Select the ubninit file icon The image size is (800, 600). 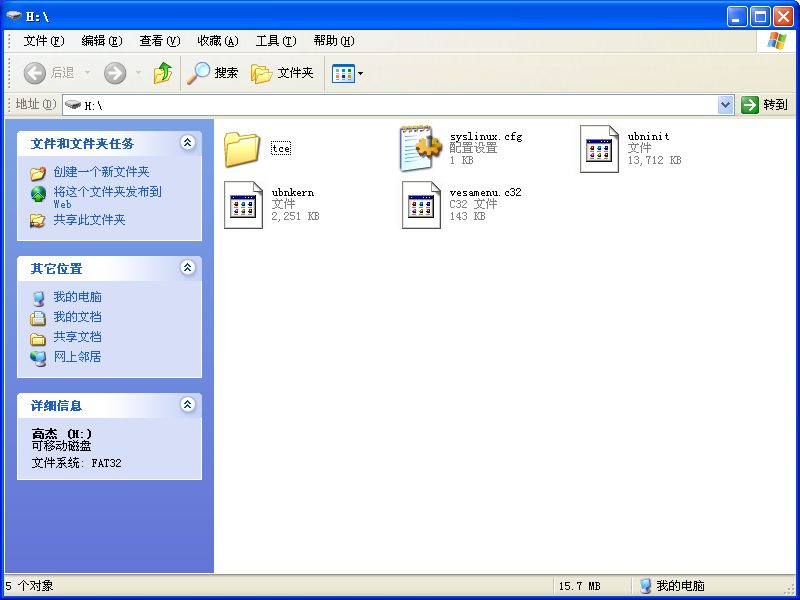tap(600, 148)
